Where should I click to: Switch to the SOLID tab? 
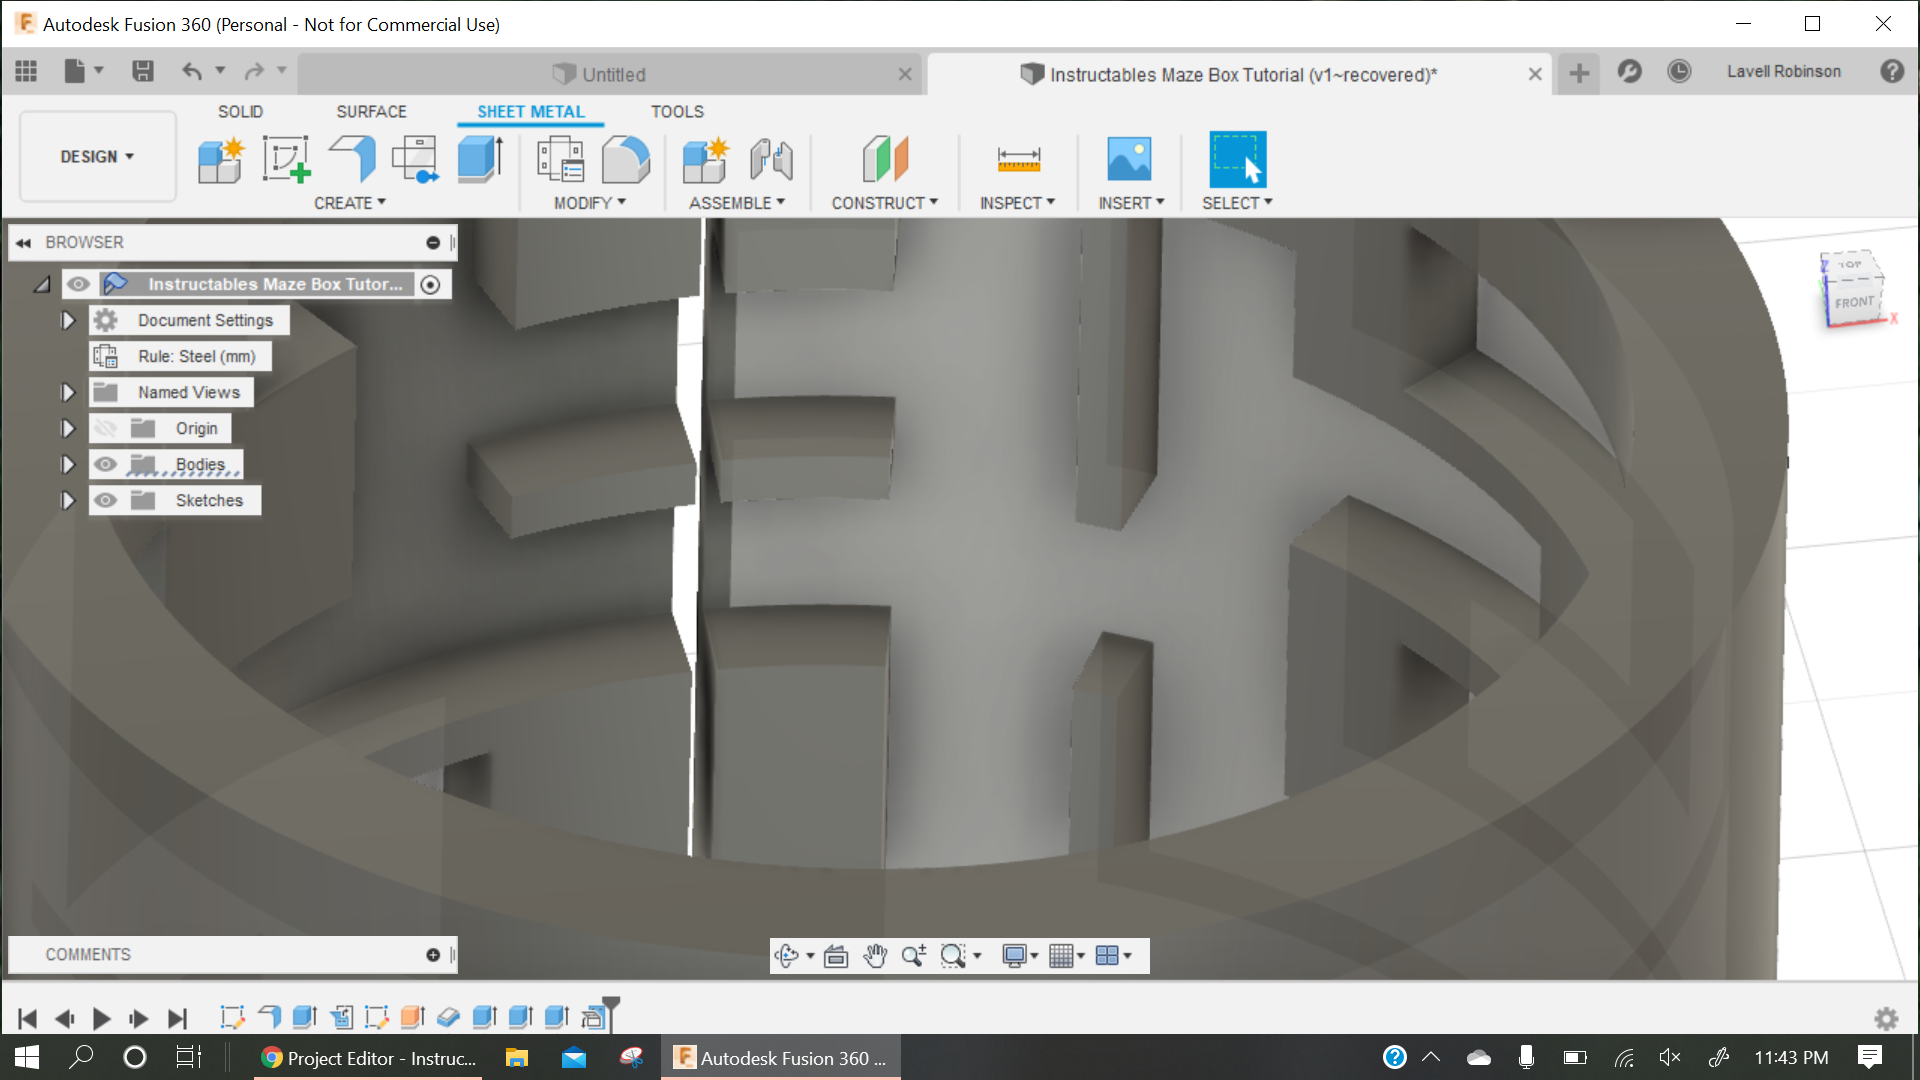(x=241, y=112)
